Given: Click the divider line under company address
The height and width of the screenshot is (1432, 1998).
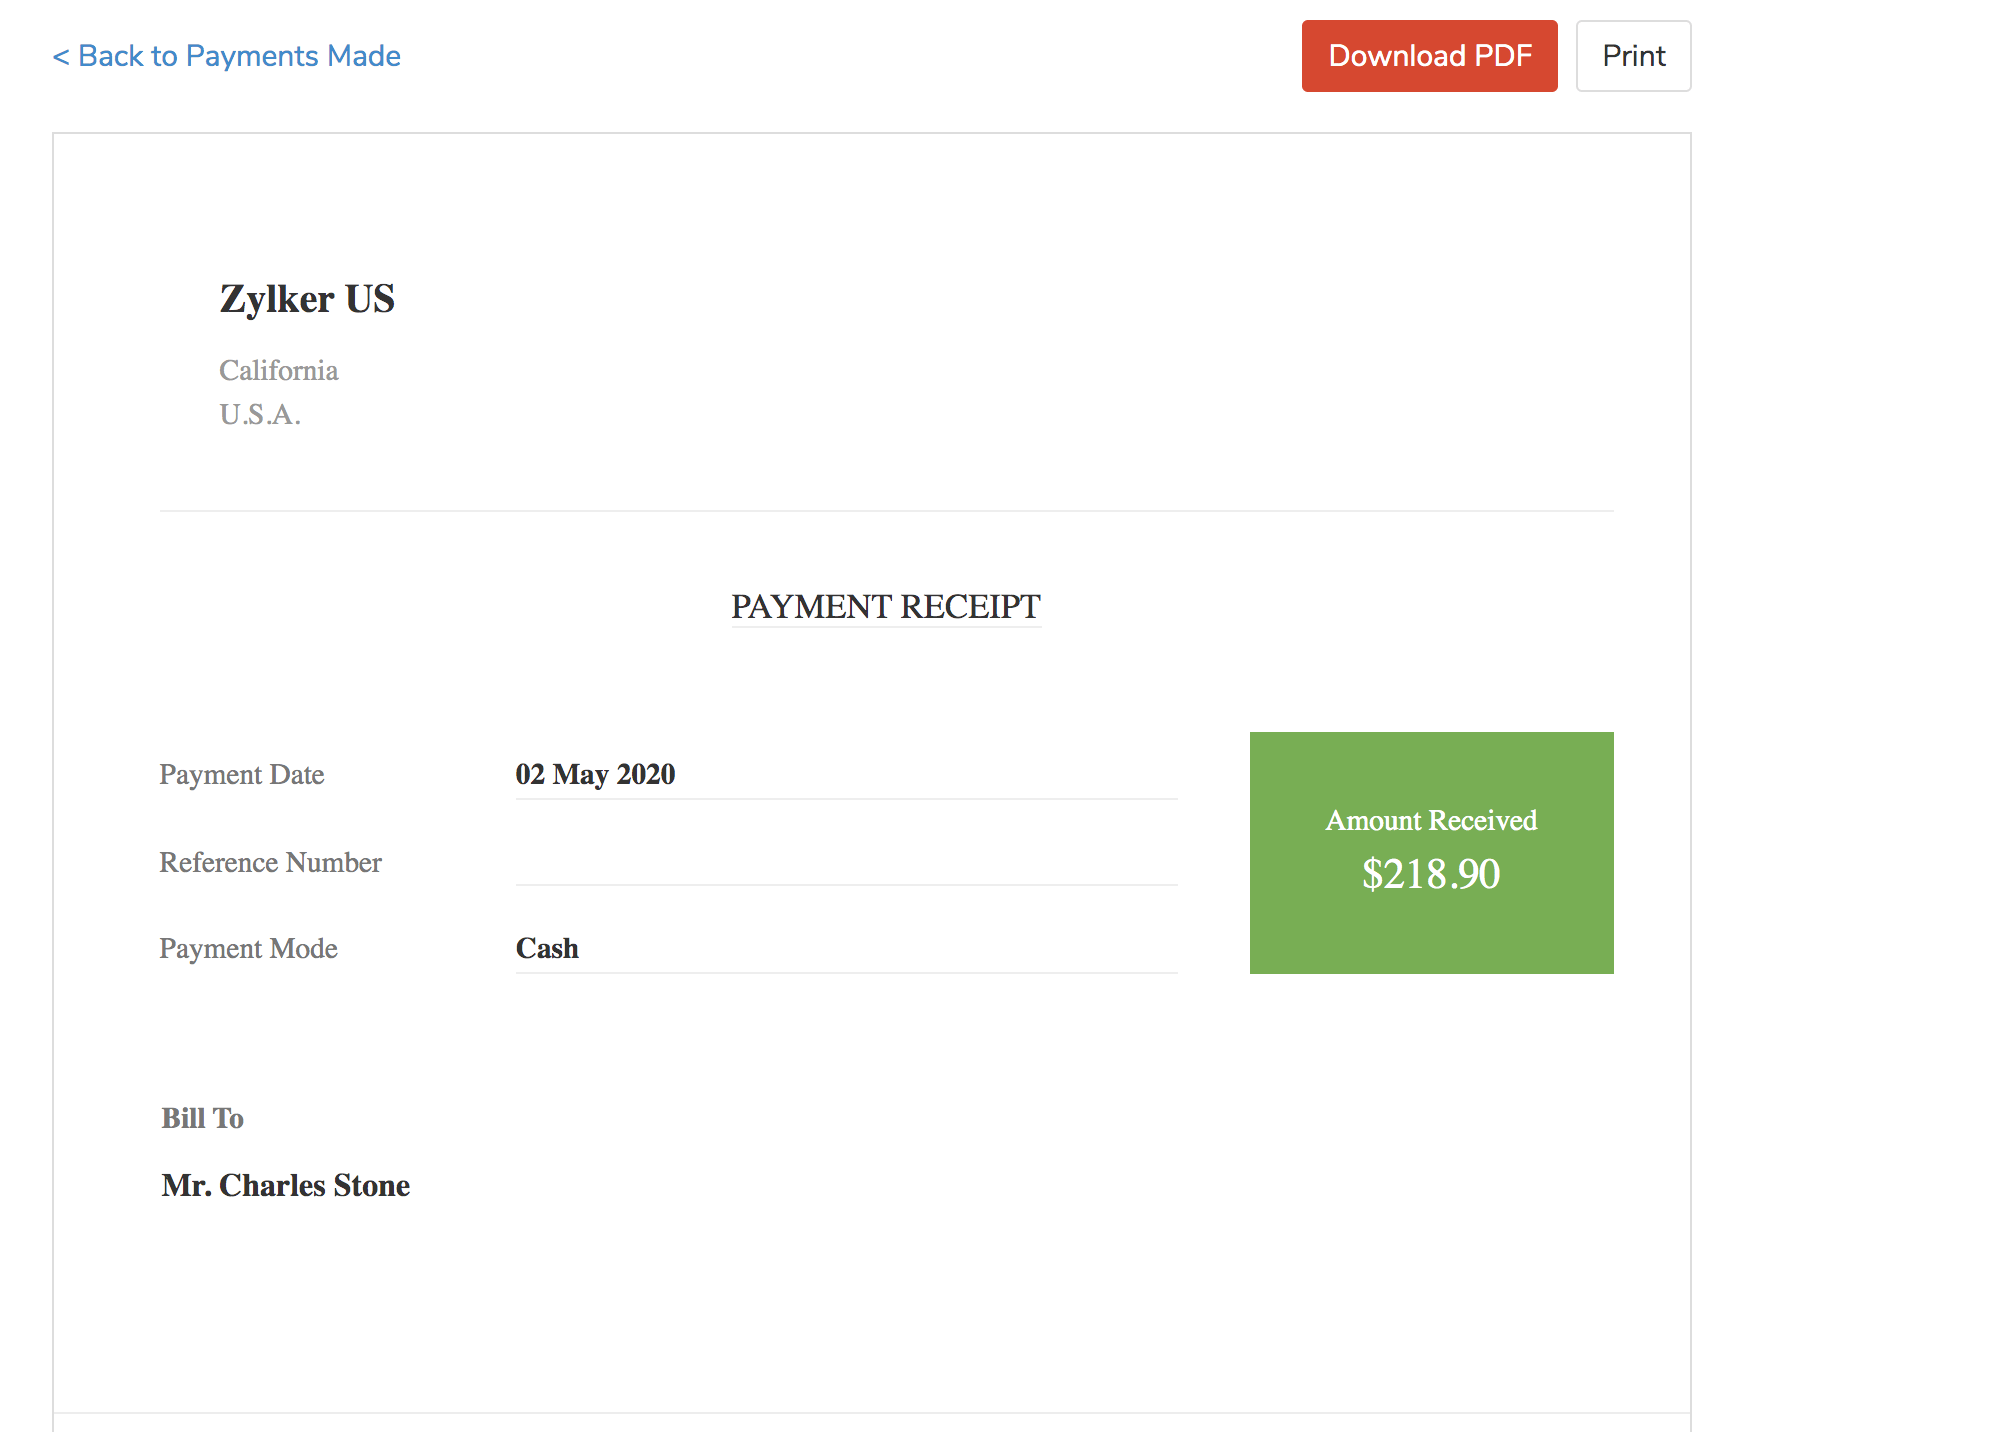Looking at the screenshot, I should (x=885, y=511).
